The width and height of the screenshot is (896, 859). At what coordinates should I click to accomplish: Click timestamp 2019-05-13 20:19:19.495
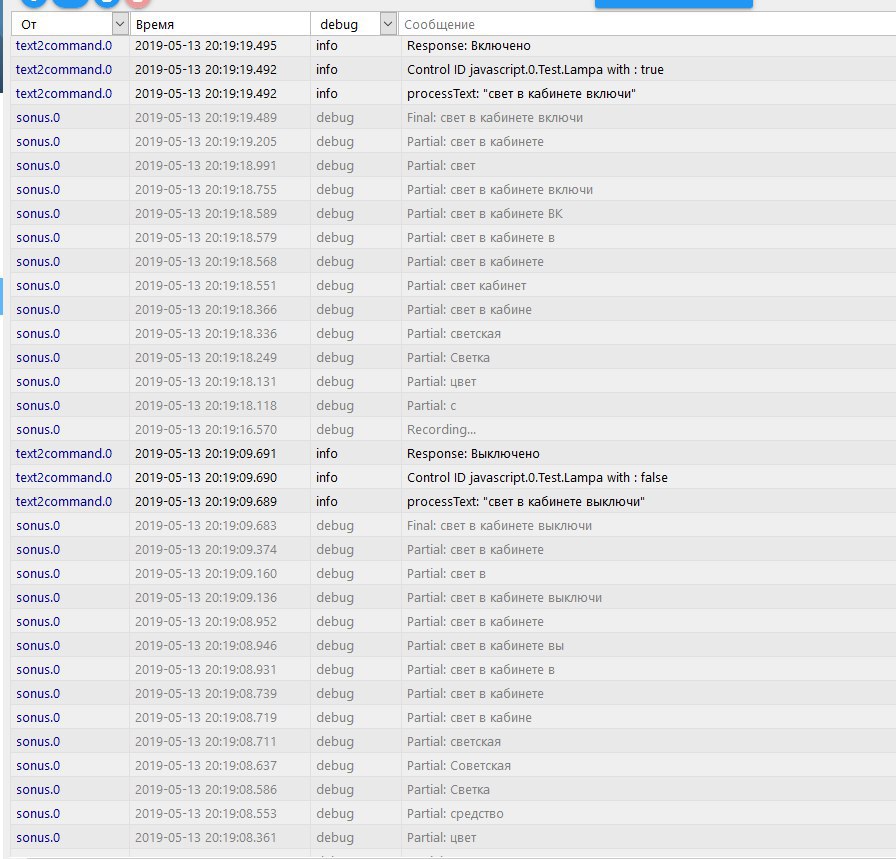[206, 46]
